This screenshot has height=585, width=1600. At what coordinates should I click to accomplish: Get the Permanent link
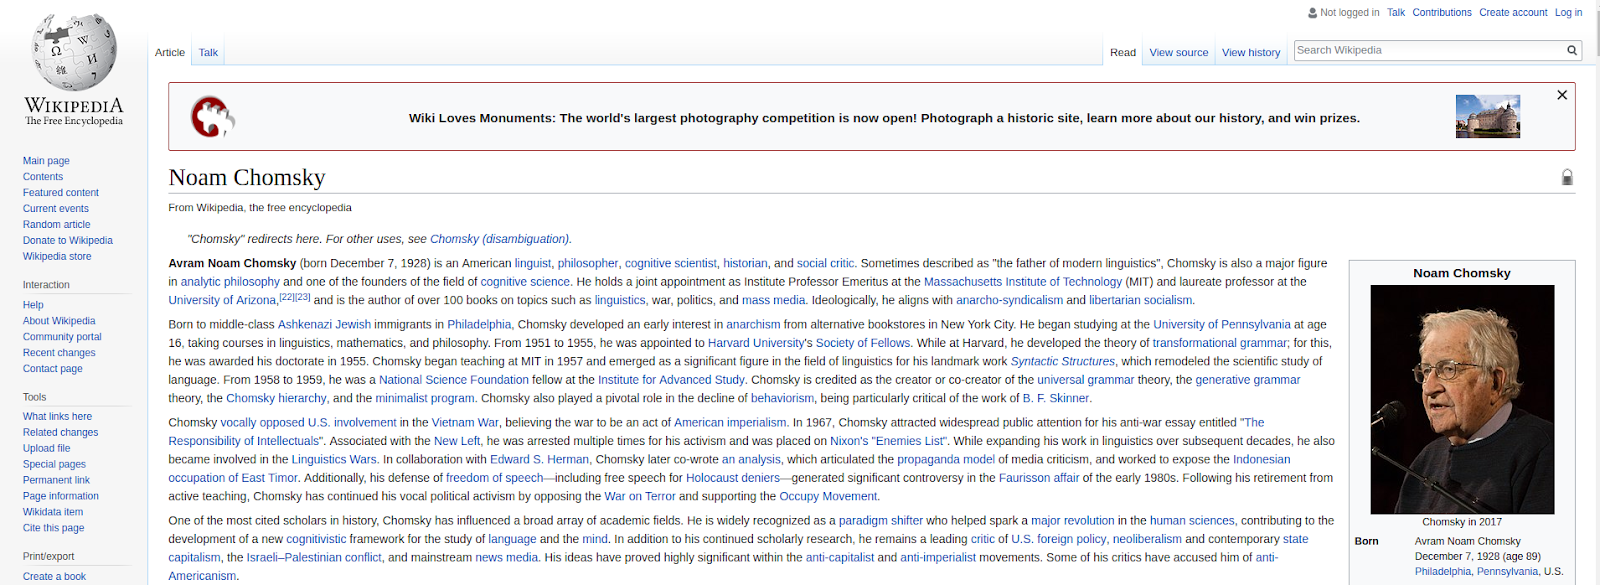[x=56, y=481]
